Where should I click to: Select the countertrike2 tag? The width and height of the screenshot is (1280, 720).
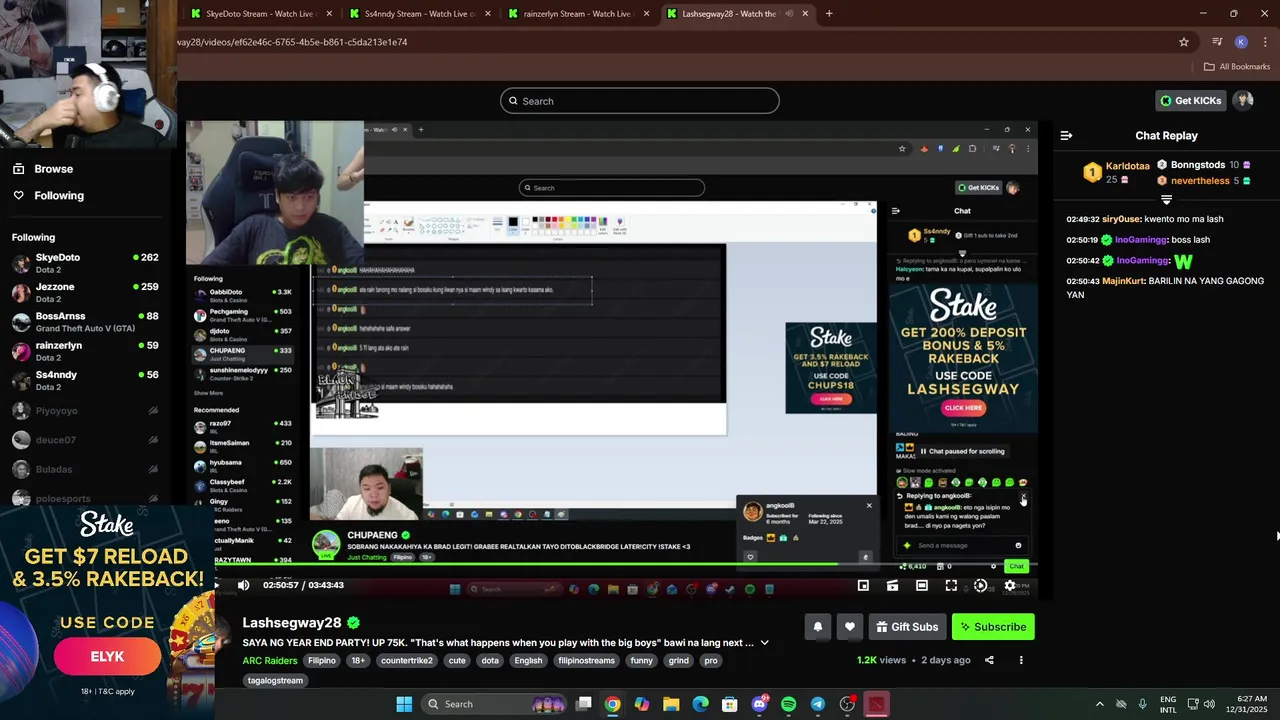pyautogui.click(x=407, y=661)
